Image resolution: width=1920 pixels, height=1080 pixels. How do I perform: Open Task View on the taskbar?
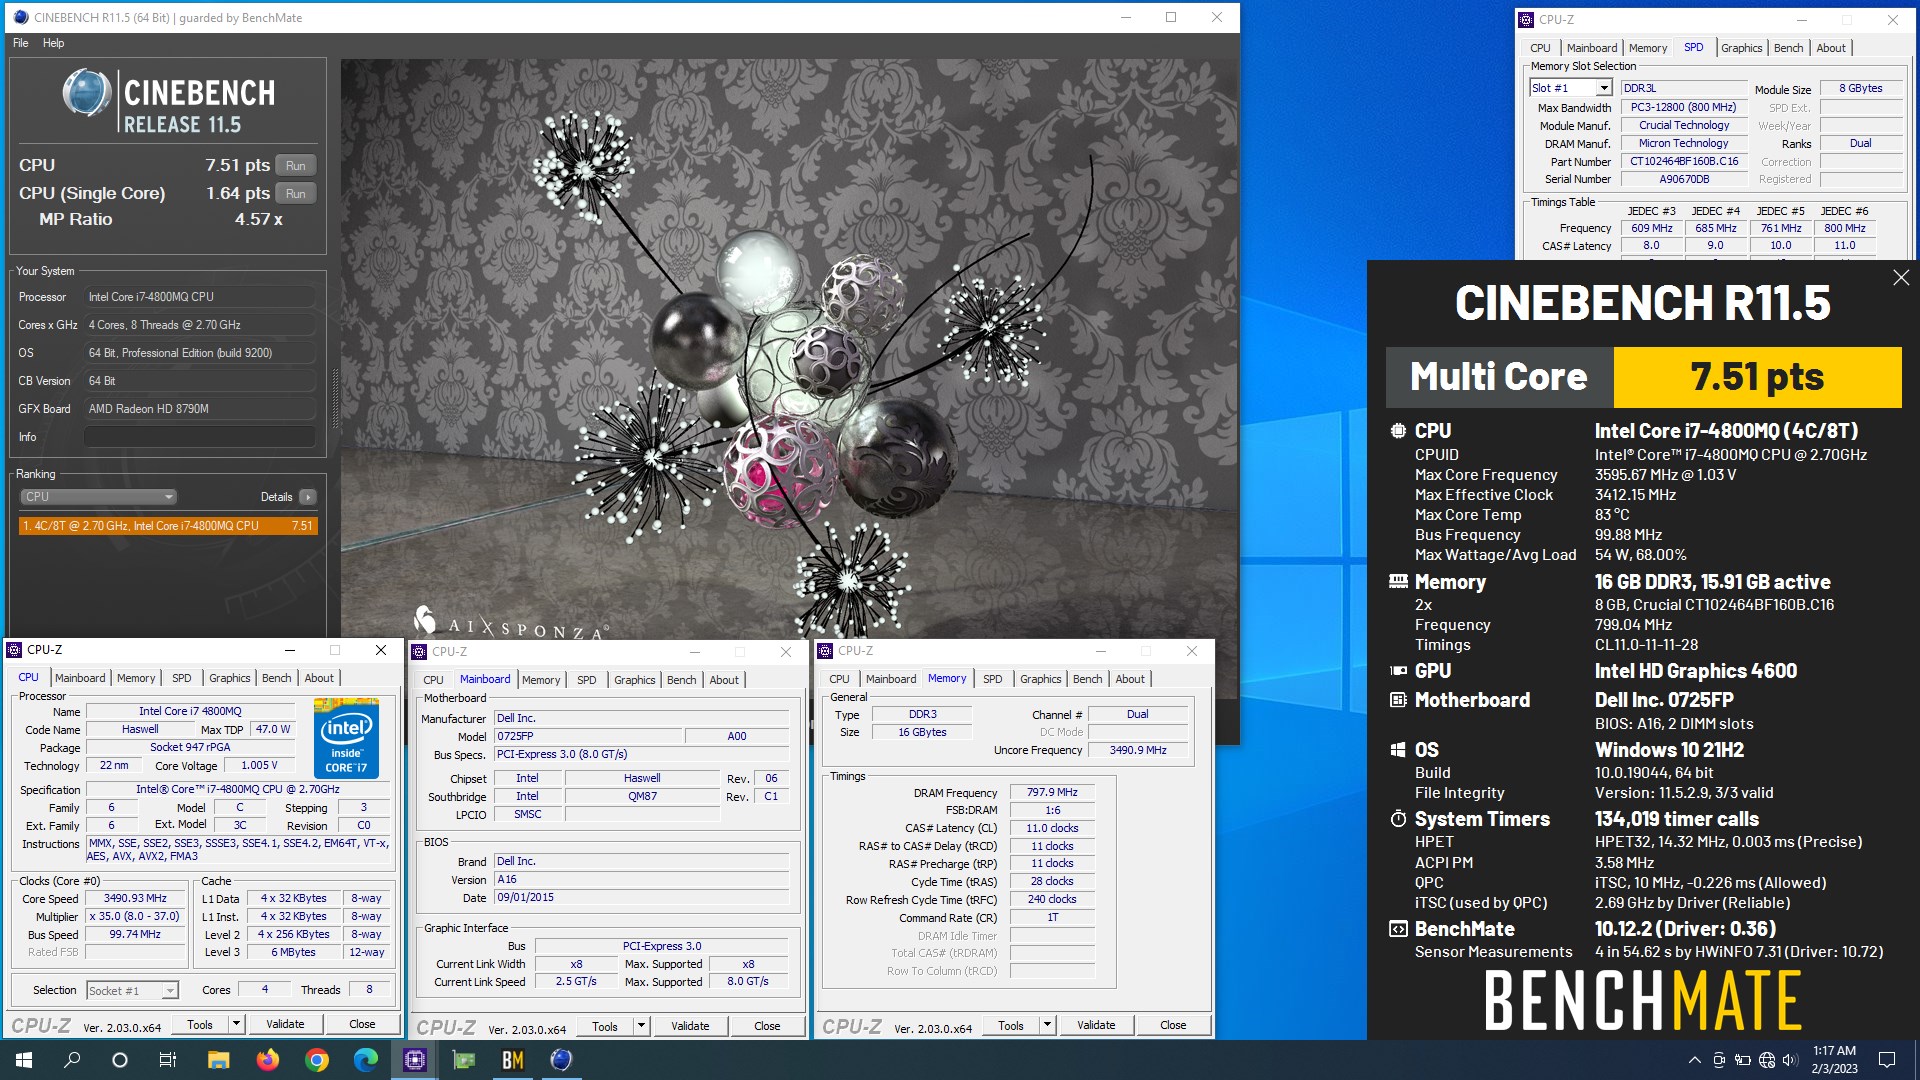point(168,1060)
